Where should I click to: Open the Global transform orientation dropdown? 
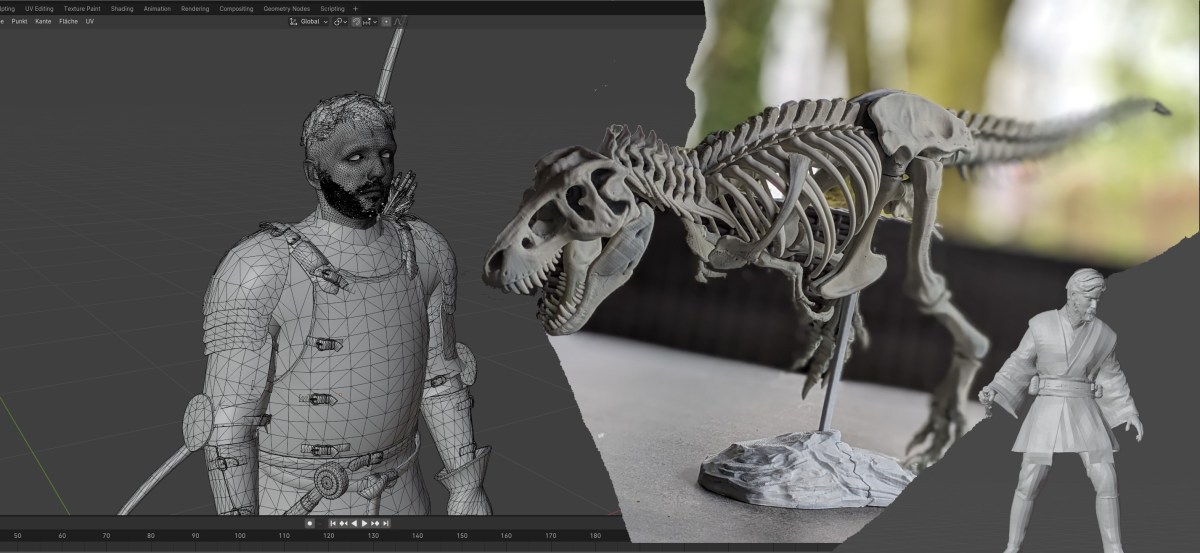pos(309,21)
